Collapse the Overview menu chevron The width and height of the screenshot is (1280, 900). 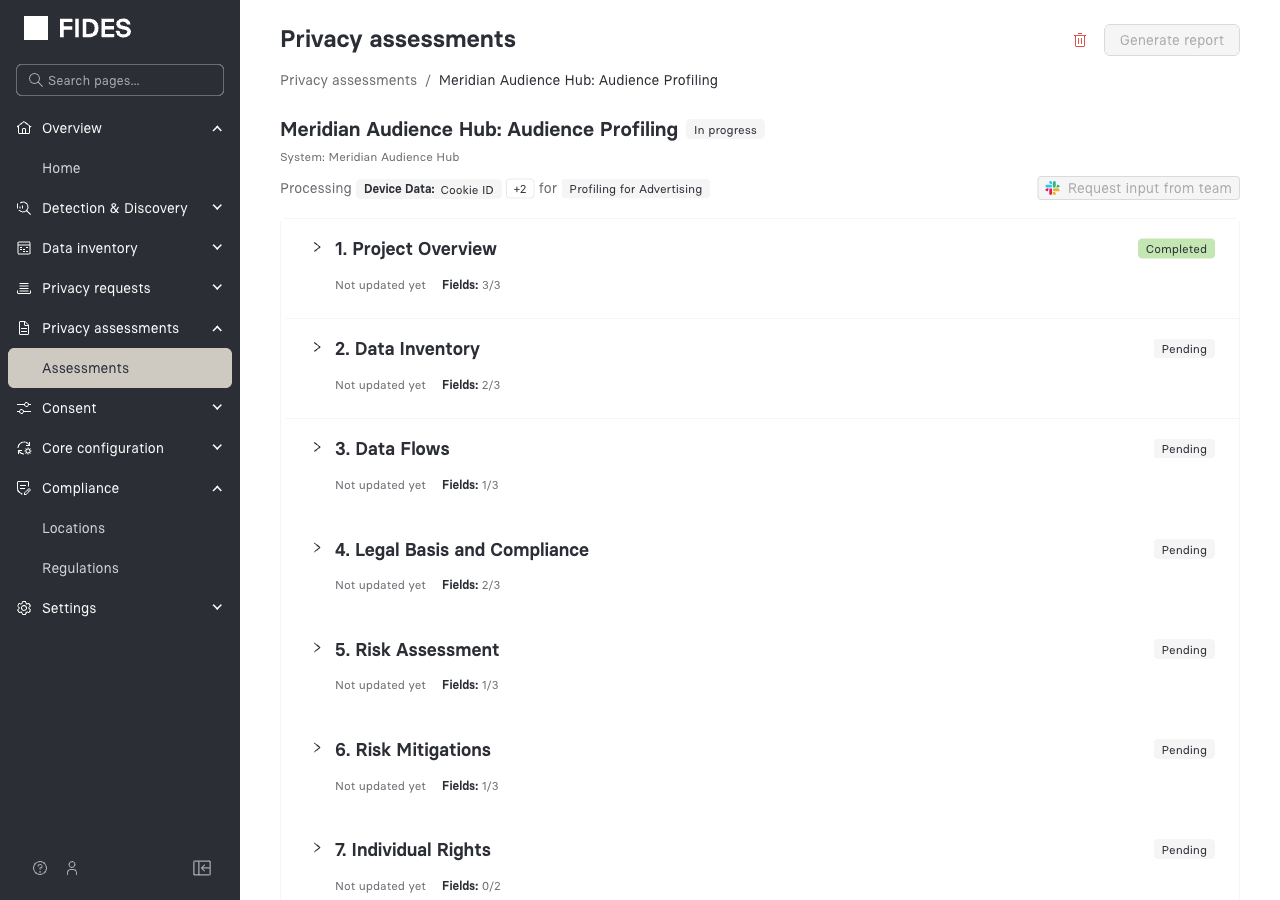click(x=217, y=128)
